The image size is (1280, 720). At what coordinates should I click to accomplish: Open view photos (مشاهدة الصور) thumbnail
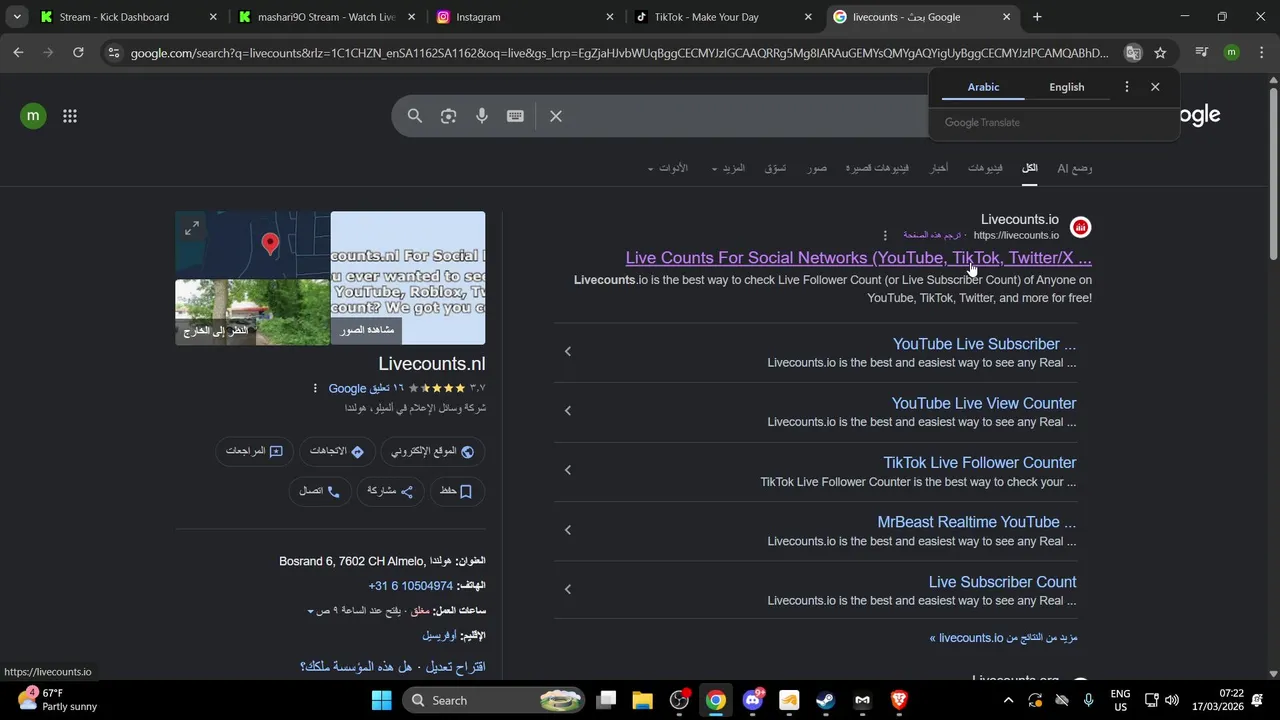point(408,278)
